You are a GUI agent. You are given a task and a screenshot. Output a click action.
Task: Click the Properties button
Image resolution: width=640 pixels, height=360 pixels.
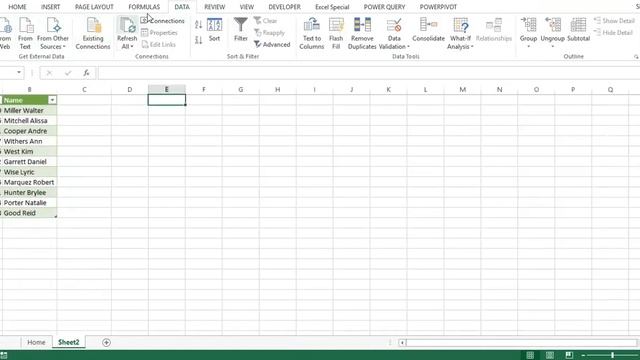pos(159,33)
